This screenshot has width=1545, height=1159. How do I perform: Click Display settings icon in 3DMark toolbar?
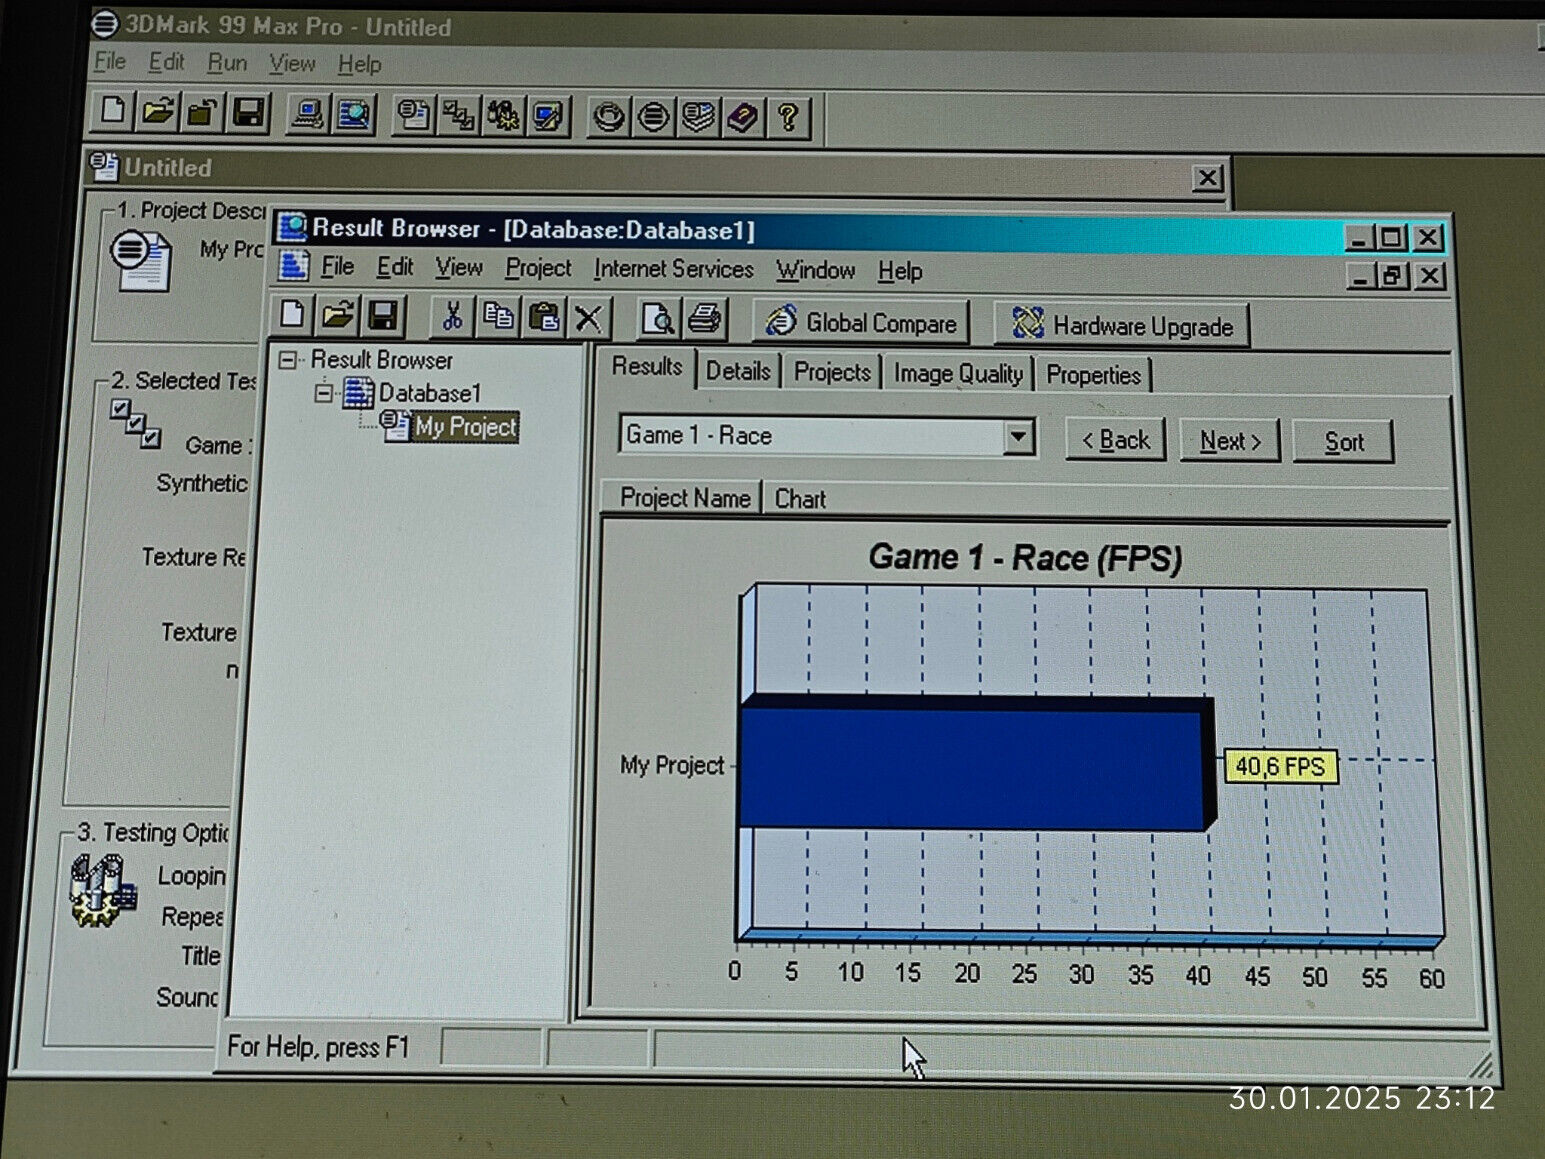click(x=547, y=117)
